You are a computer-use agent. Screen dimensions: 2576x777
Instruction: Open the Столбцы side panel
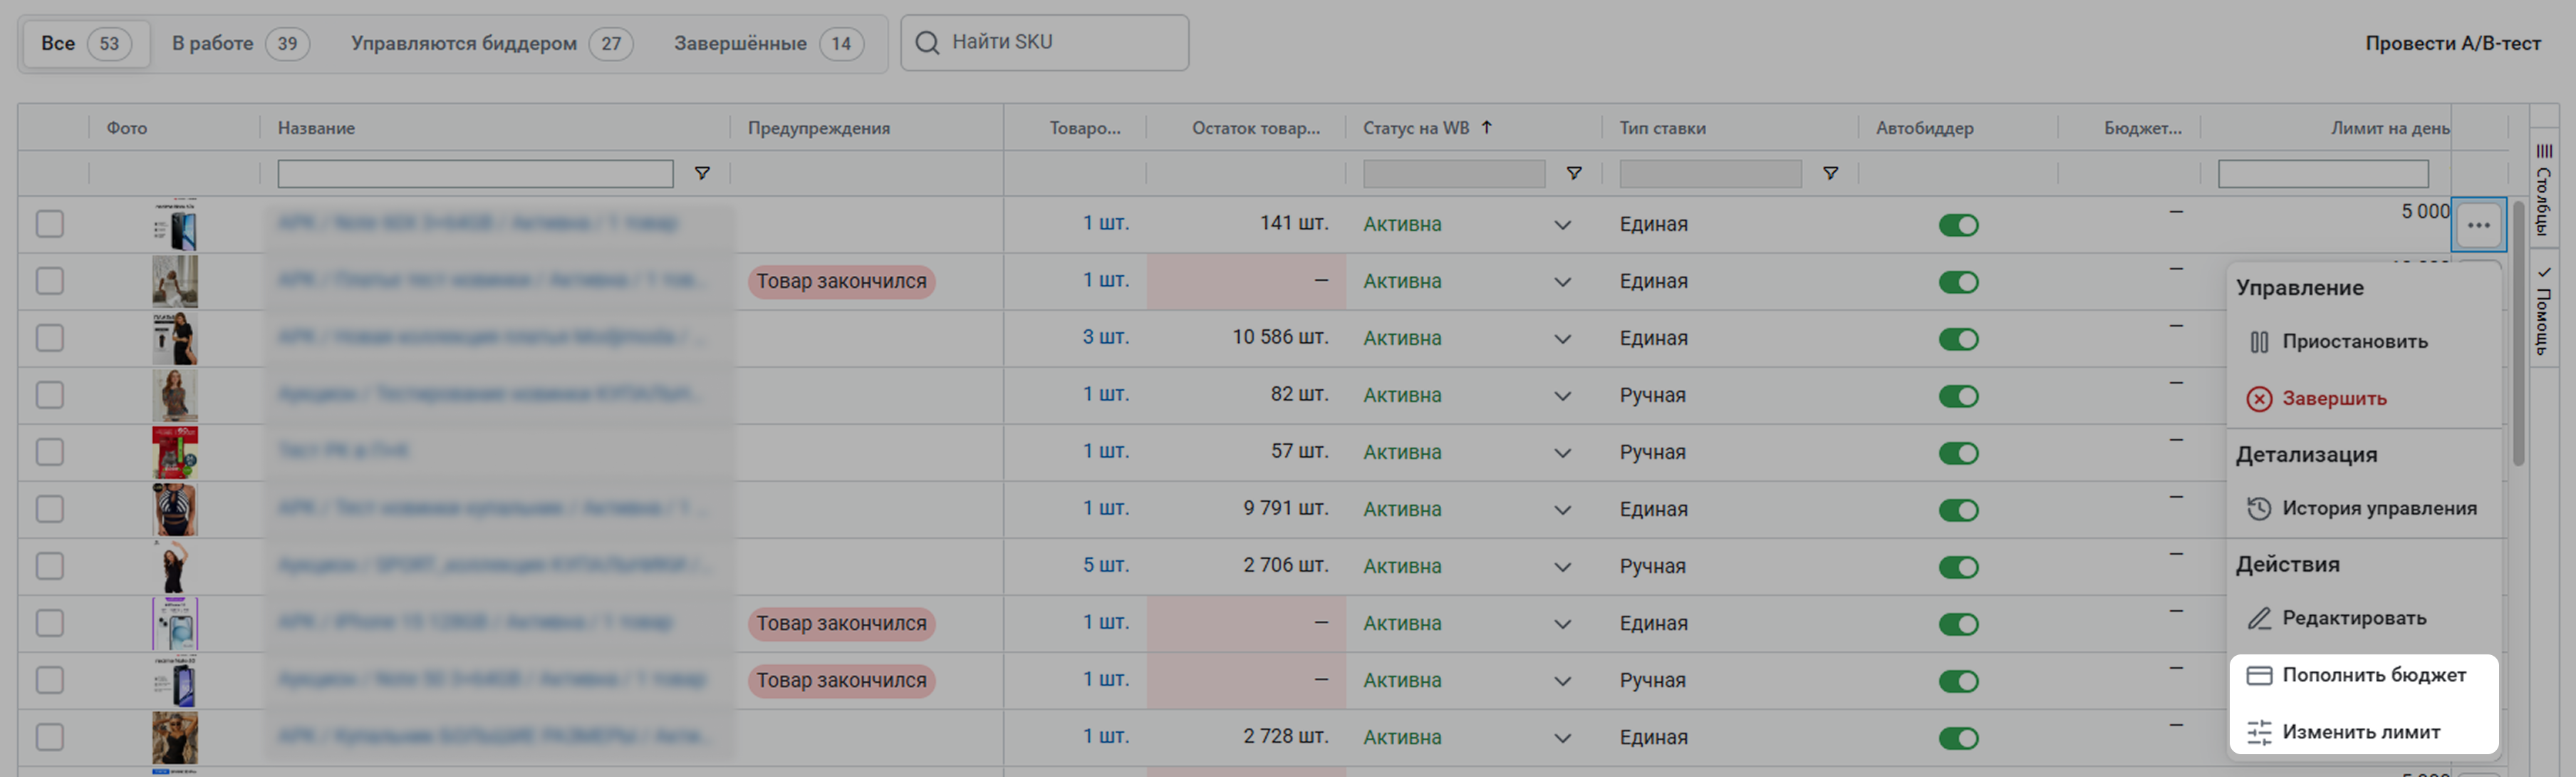pyautogui.click(x=2543, y=190)
